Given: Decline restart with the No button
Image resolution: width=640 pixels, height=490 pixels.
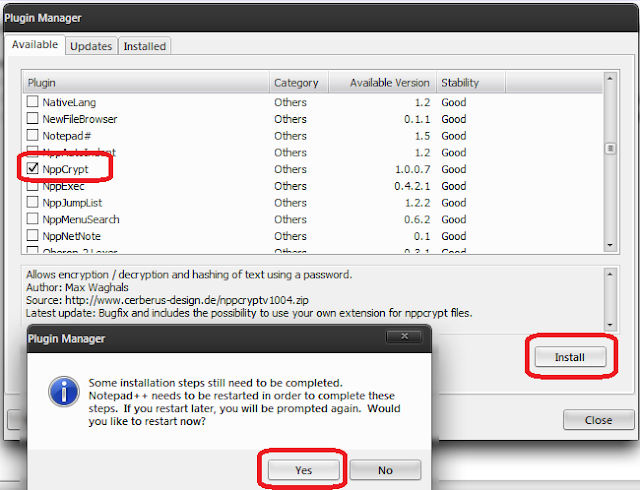Looking at the screenshot, I should click(x=385, y=470).
